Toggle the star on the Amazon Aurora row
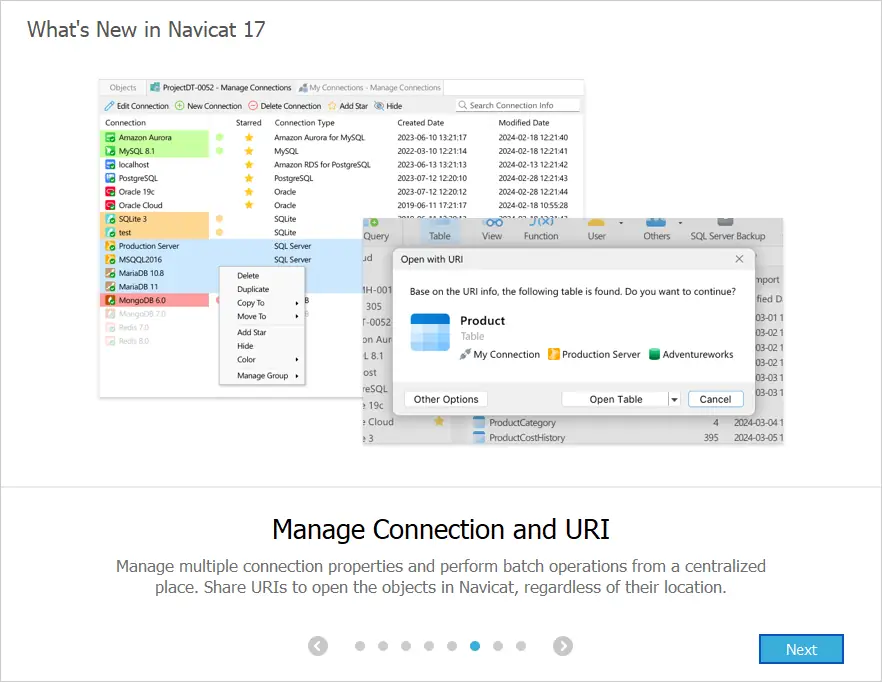This screenshot has width=882, height=682. [249, 137]
